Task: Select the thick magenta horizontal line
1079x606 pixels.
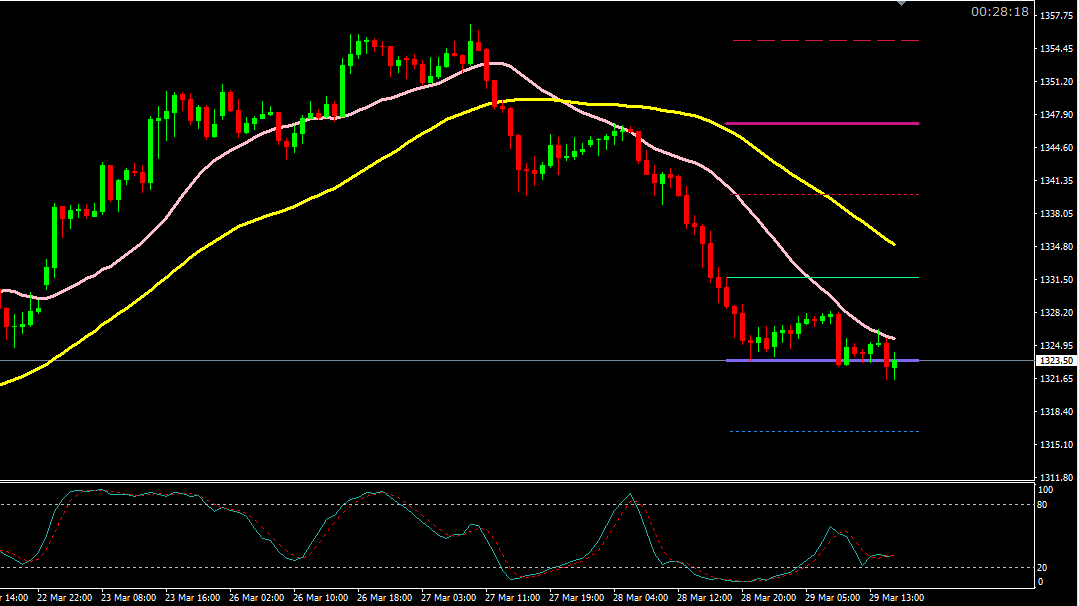Action: (822, 123)
